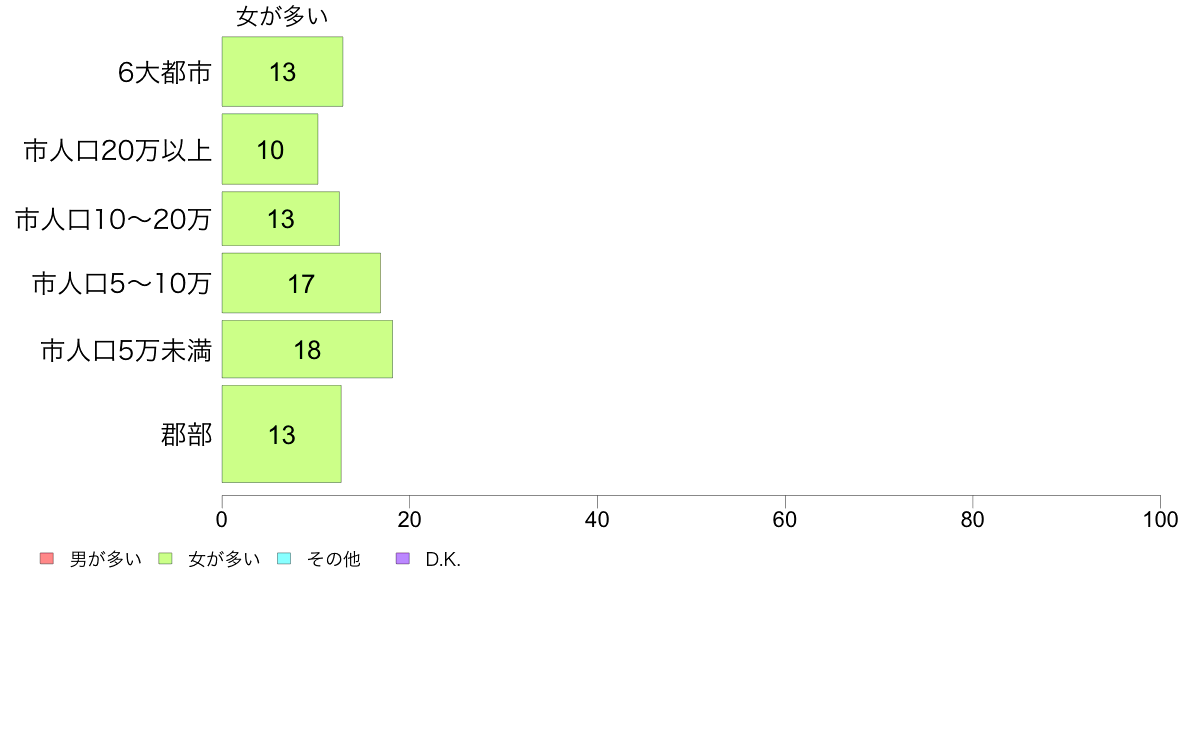The height and width of the screenshot is (736, 1188).
Task: Click the 市人口20万以上 row label
Action: point(117,150)
